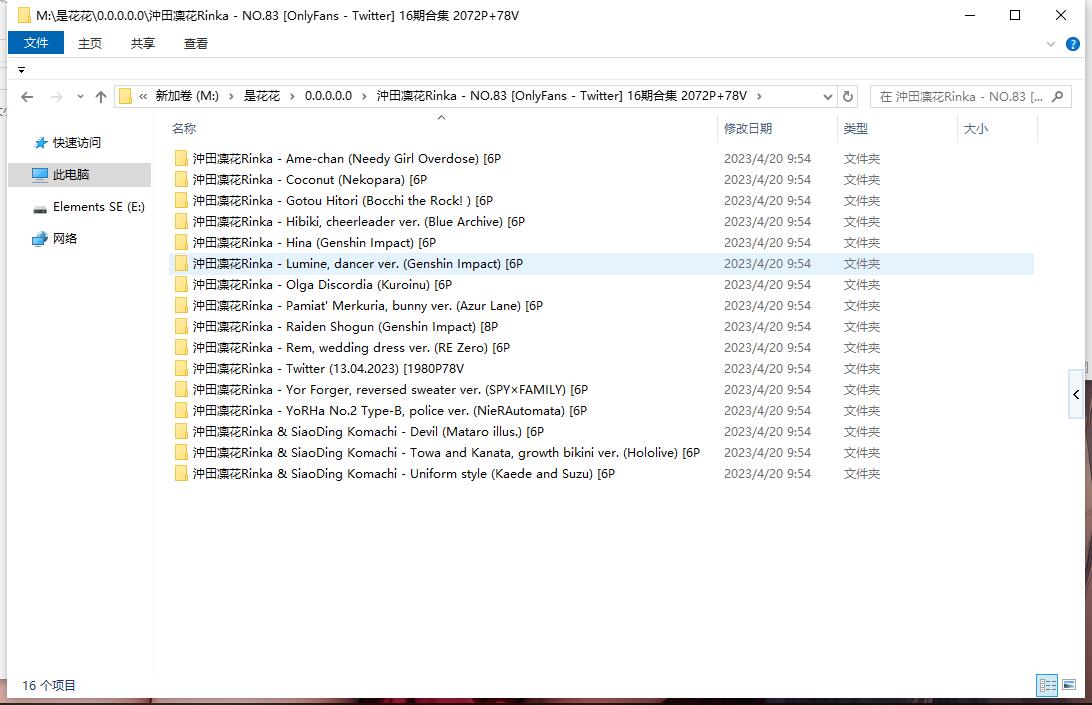
Task: Select 此电脑 in navigation pane
Action: (x=71, y=175)
